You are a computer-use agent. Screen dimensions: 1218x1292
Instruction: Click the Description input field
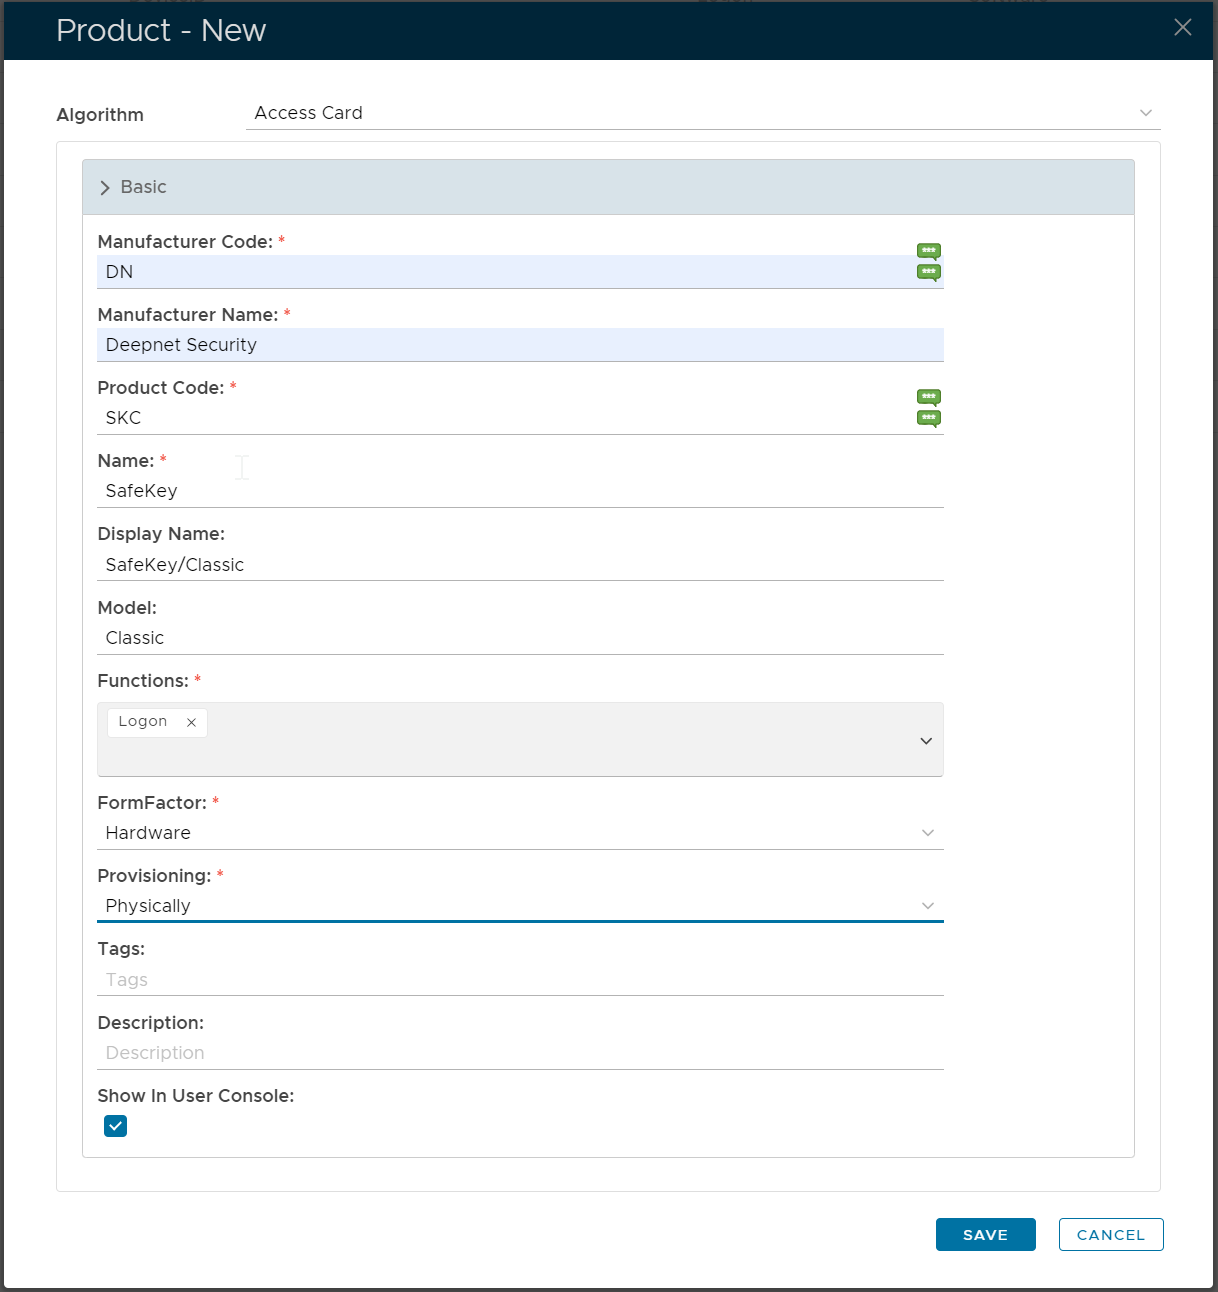click(520, 1053)
